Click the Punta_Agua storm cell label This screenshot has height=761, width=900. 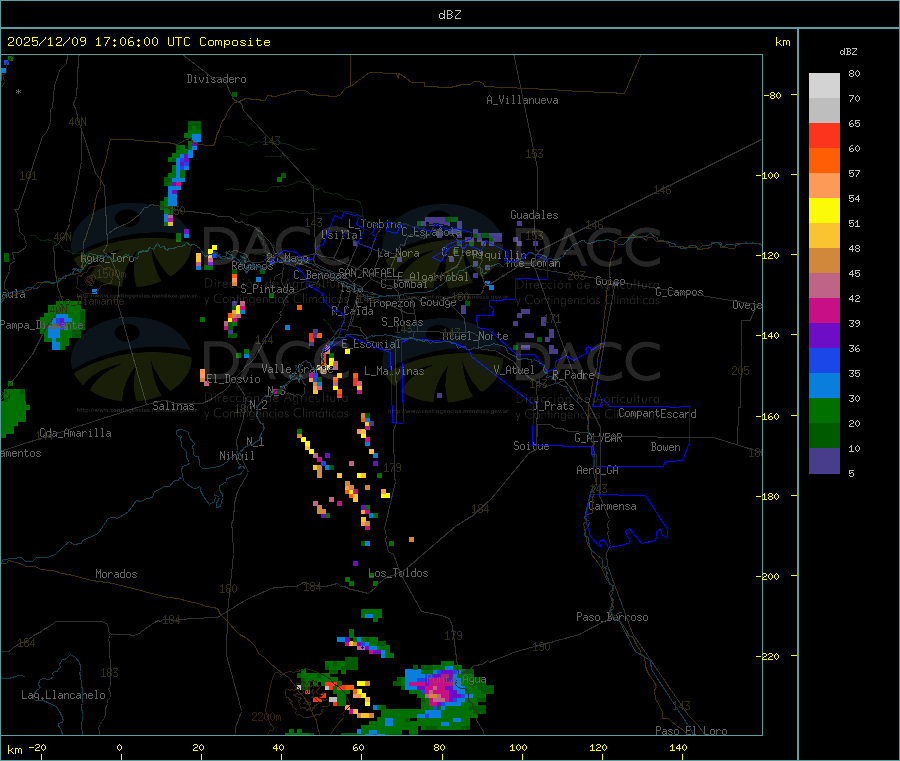point(456,680)
